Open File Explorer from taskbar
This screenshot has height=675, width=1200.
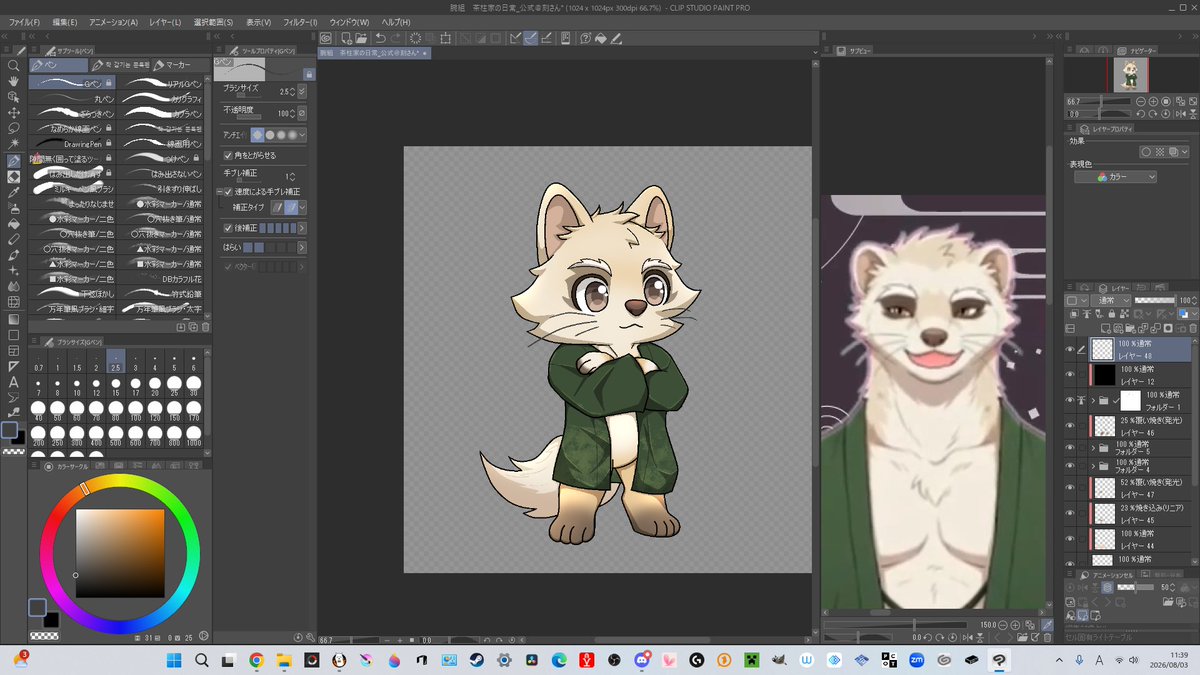(284, 660)
